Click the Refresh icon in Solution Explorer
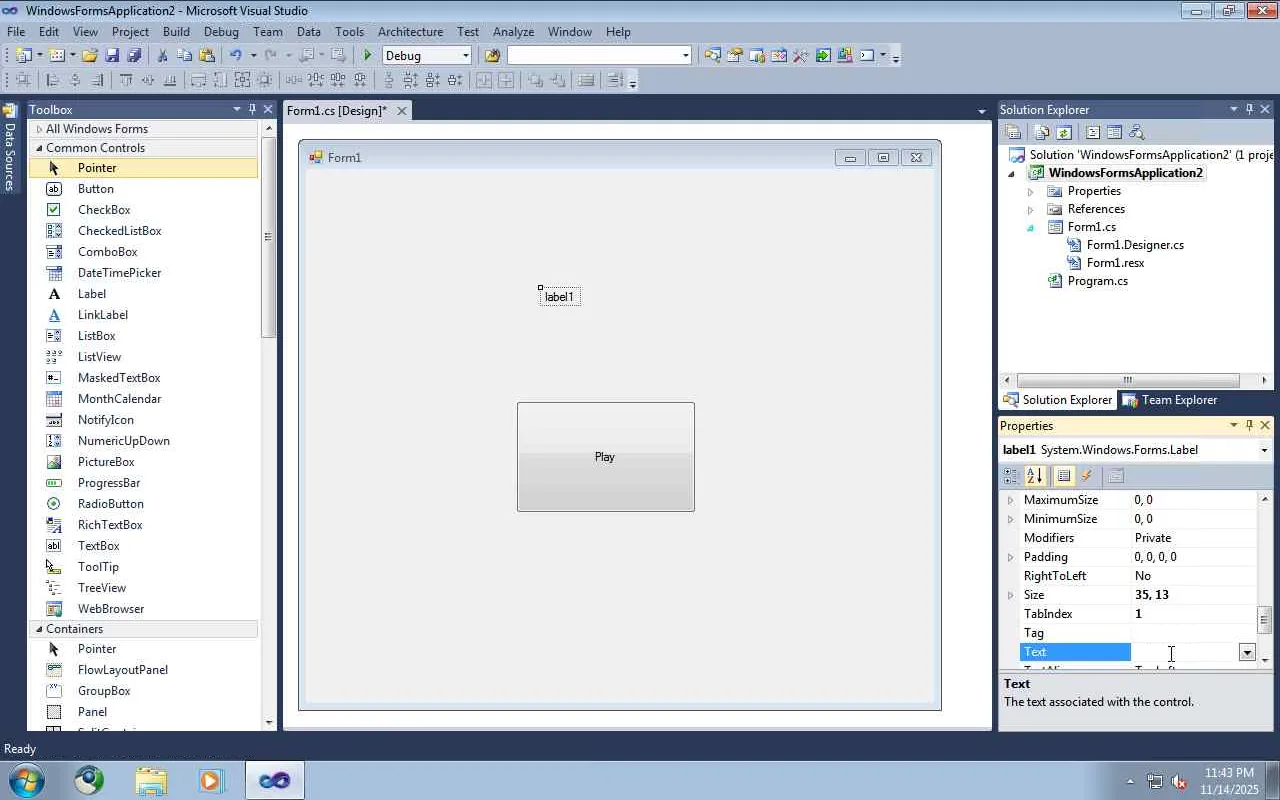The image size is (1280, 800). tap(1064, 132)
